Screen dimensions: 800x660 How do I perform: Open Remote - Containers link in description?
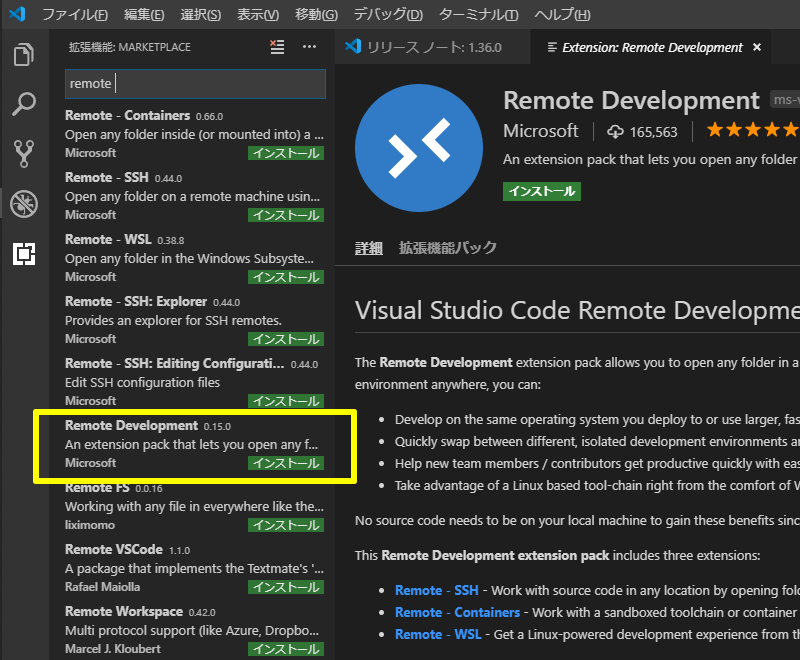pos(458,613)
